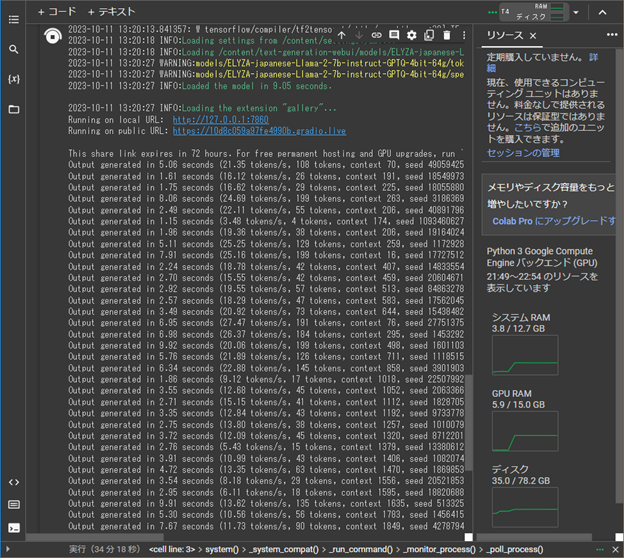
Task: Open the variables {x} panel
Action: coord(13,78)
